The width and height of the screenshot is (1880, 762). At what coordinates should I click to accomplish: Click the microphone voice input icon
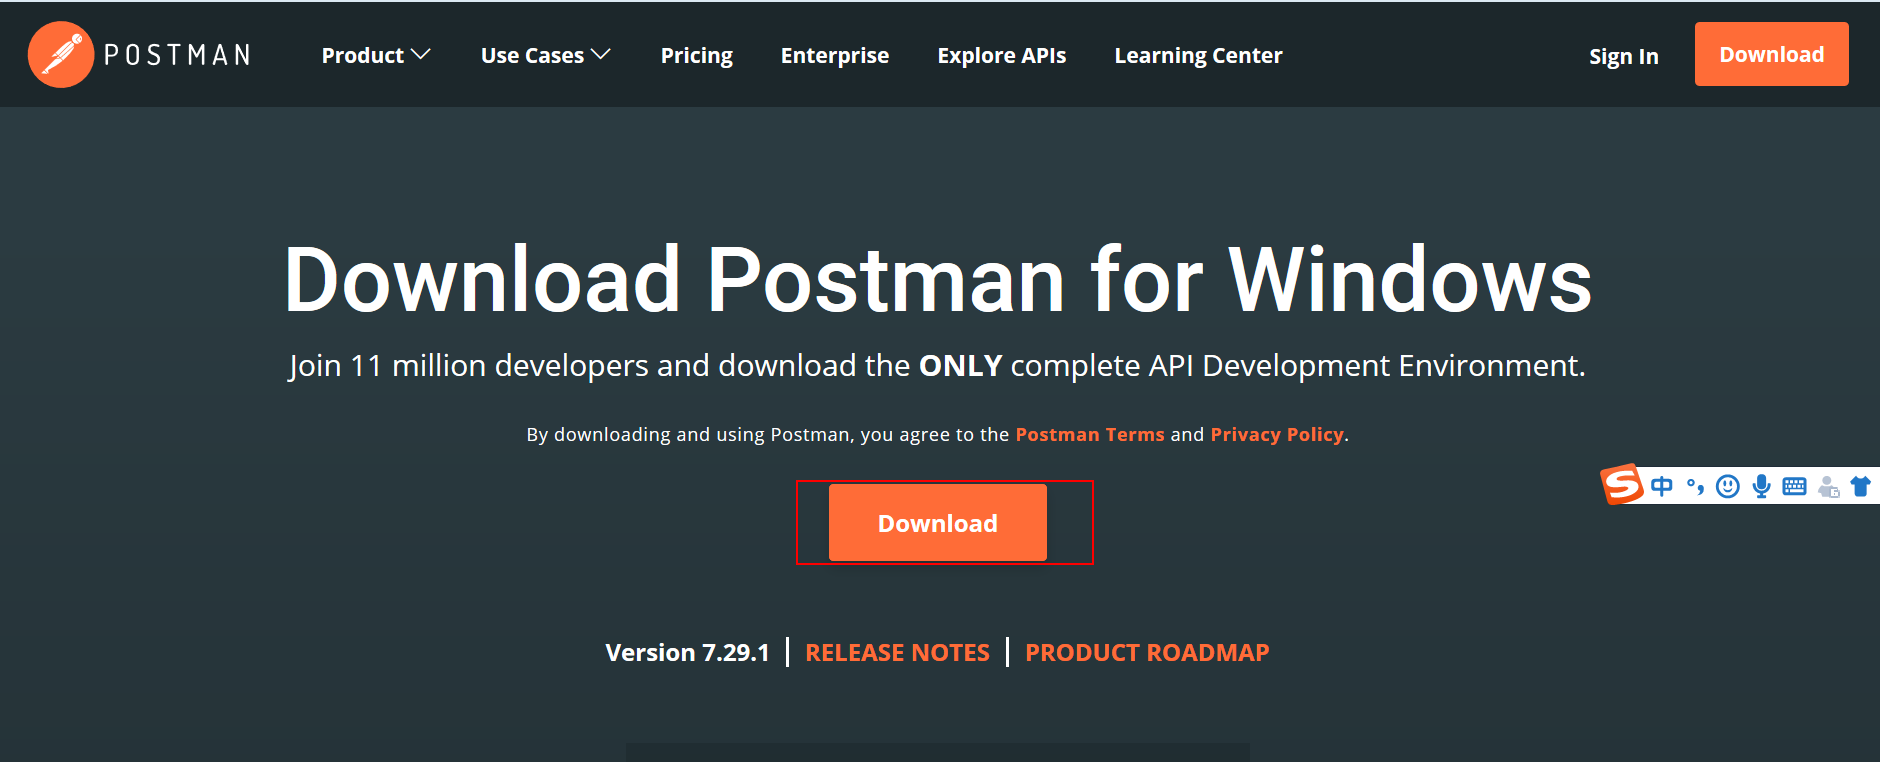[x=1761, y=487]
